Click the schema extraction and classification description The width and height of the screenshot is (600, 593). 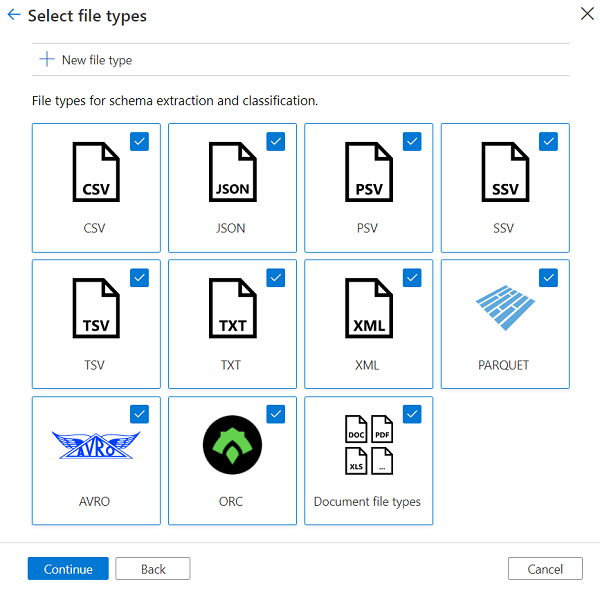click(x=175, y=101)
